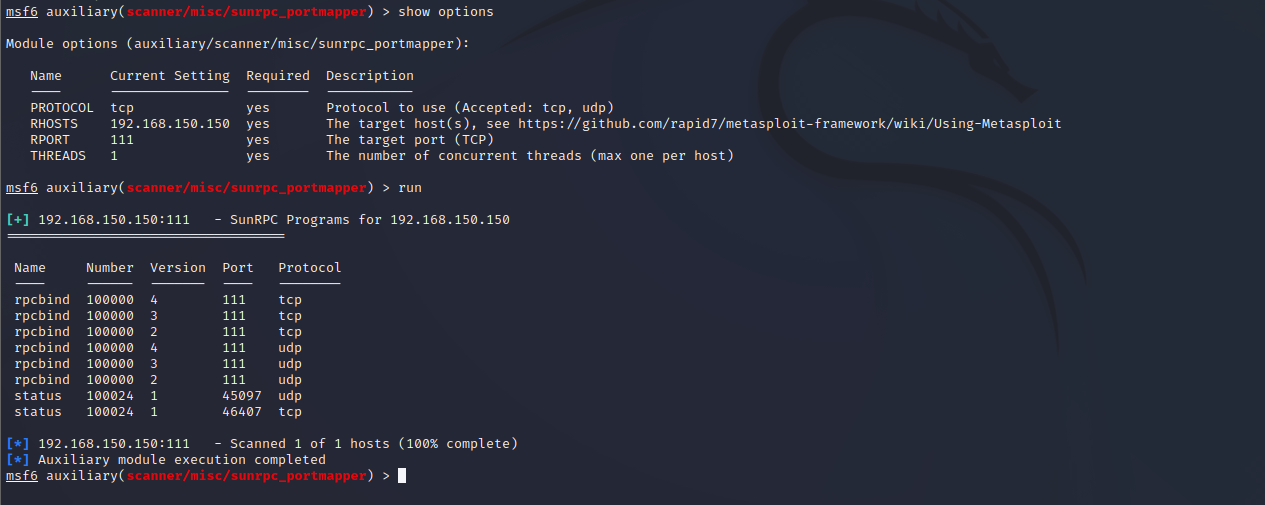The image size is (1265, 505).
Task: Click the terminal cursor block at last prompt
Action: 402,476
